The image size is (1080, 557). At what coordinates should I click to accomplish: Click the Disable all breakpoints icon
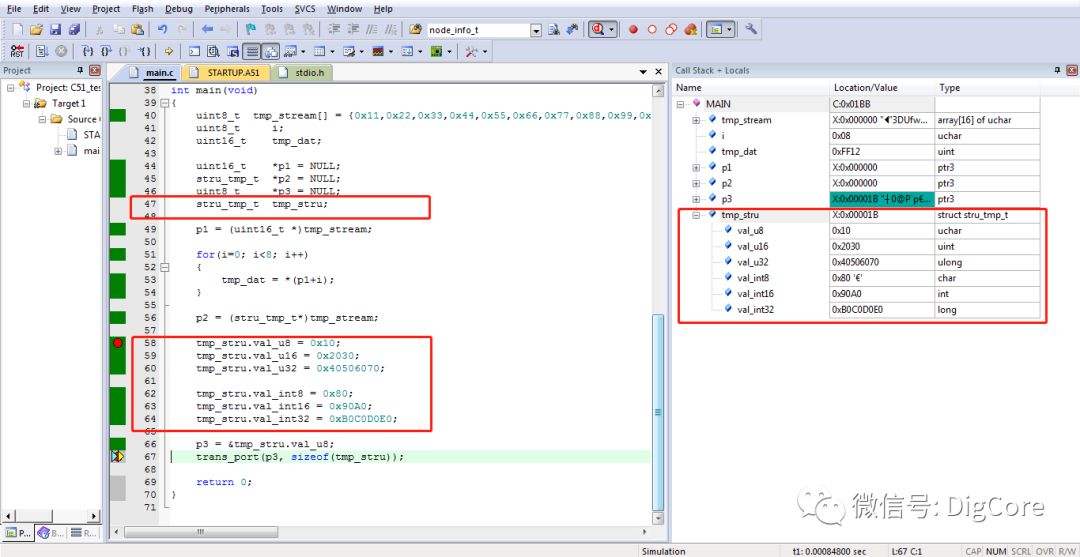(671, 30)
